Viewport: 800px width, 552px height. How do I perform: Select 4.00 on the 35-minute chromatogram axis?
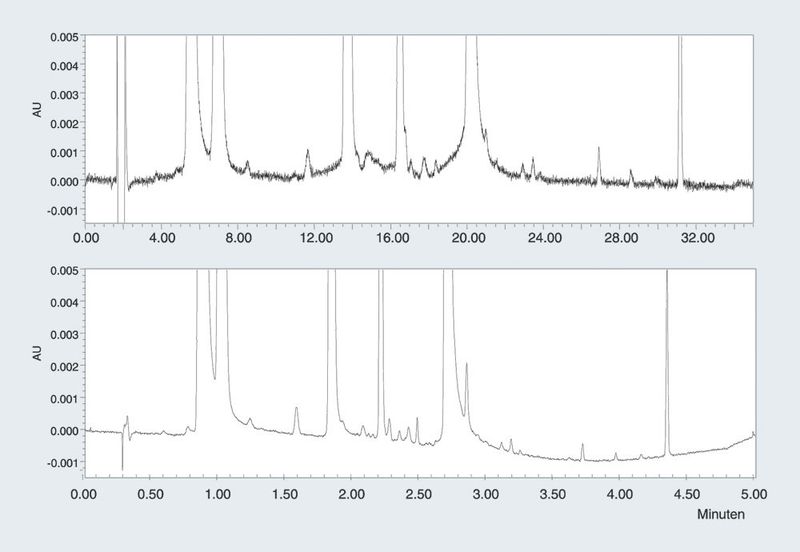162,238
